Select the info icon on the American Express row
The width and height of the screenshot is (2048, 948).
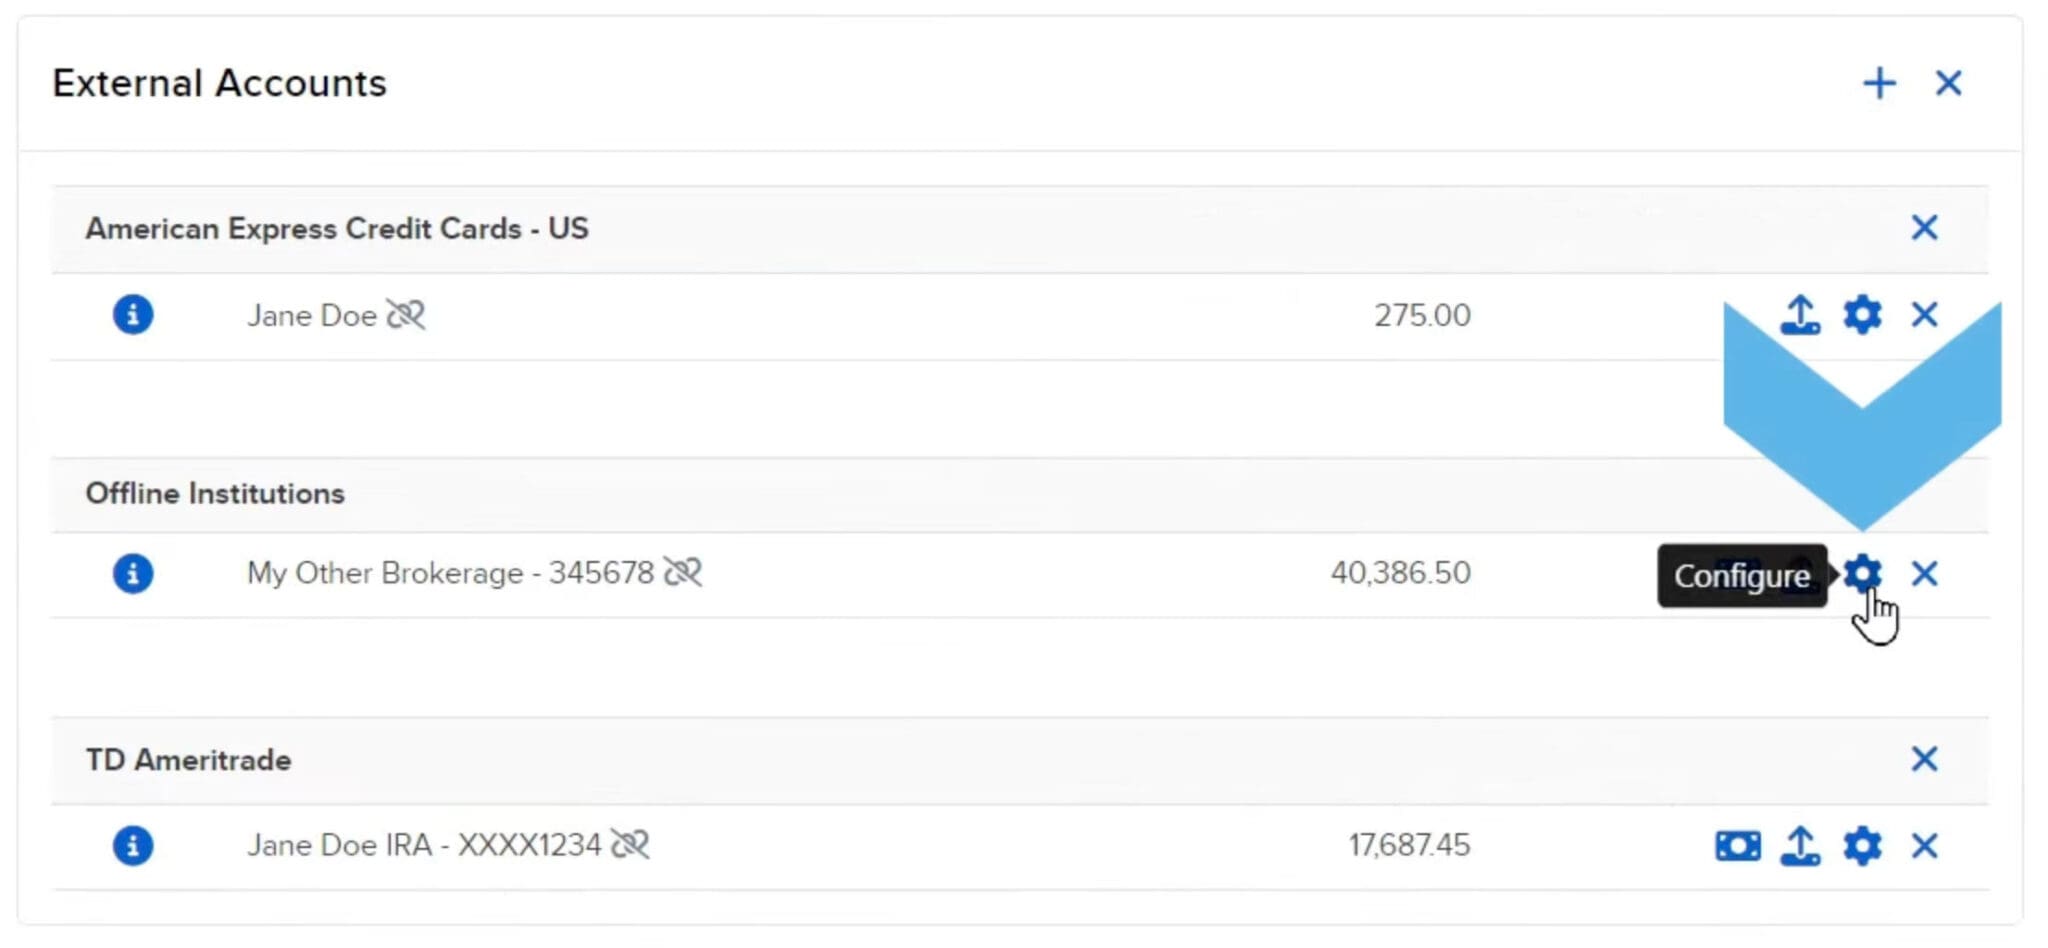(x=132, y=315)
